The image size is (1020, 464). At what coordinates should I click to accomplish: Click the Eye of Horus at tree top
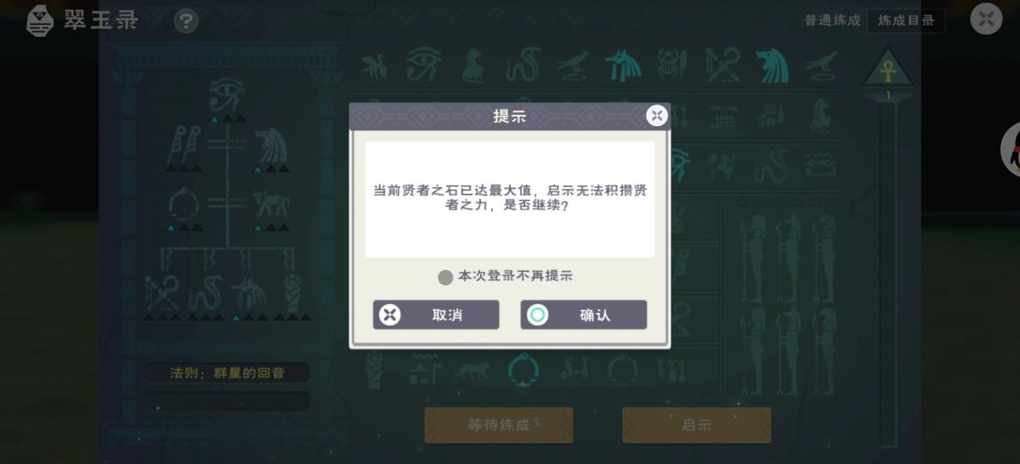pos(226,96)
